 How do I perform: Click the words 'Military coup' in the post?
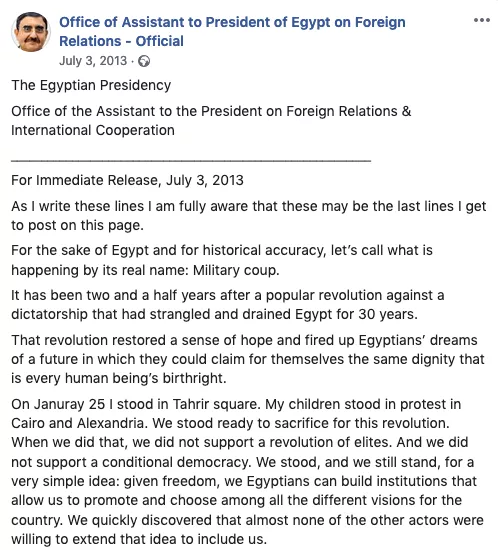pos(236,270)
